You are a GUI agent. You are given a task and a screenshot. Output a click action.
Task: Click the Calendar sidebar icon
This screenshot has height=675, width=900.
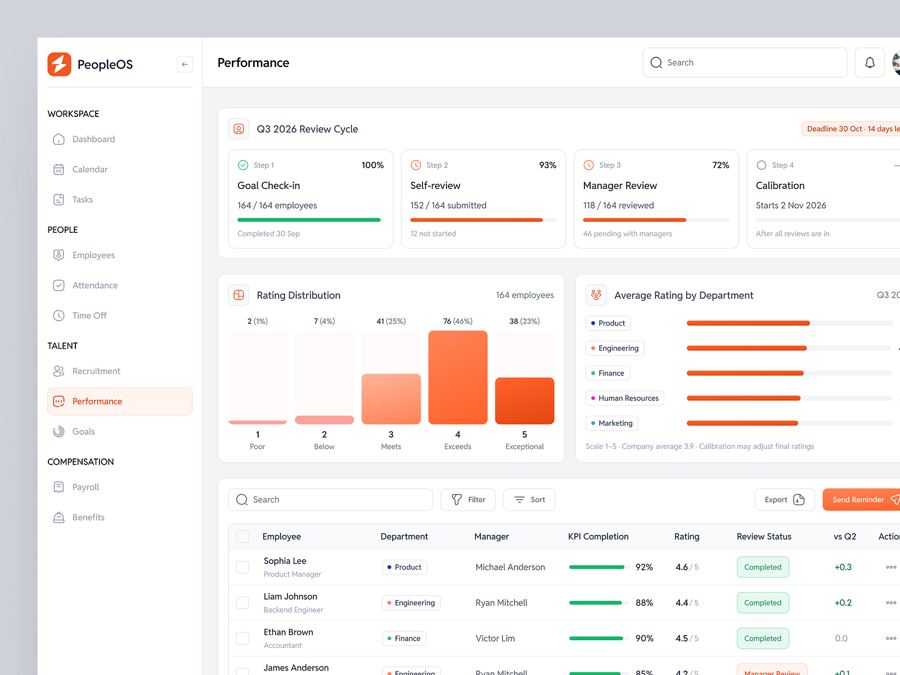pos(59,169)
